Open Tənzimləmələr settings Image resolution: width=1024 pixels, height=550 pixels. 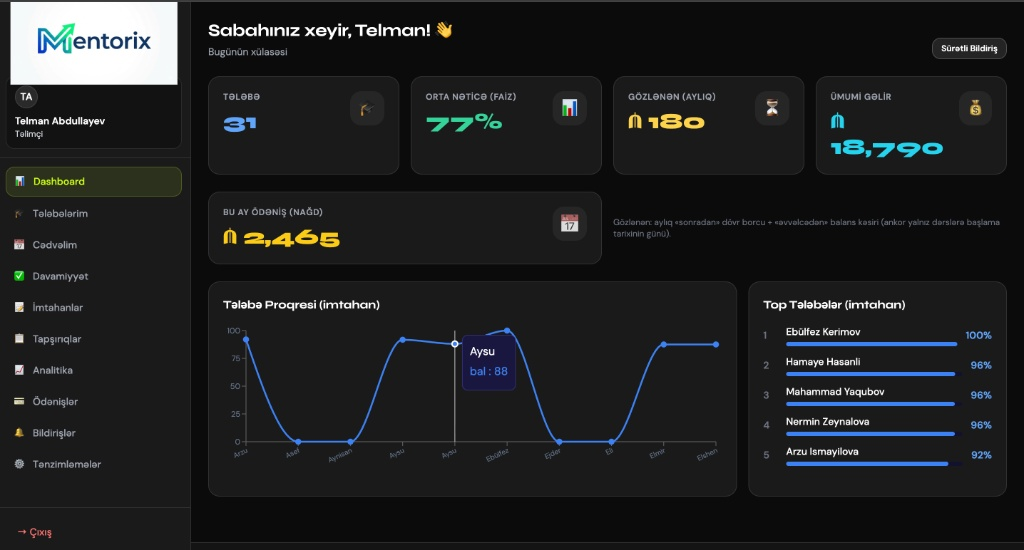[x=66, y=465]
